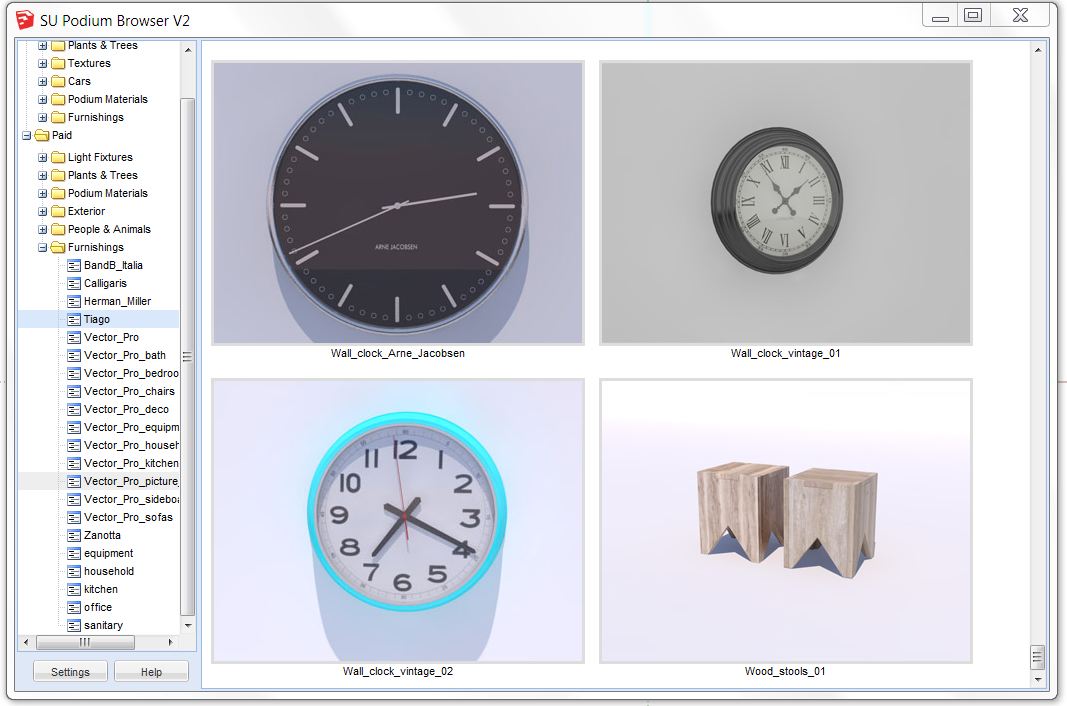Click the Textures folder icon
Screen dimensions: 1067x706
pos(58,63)
